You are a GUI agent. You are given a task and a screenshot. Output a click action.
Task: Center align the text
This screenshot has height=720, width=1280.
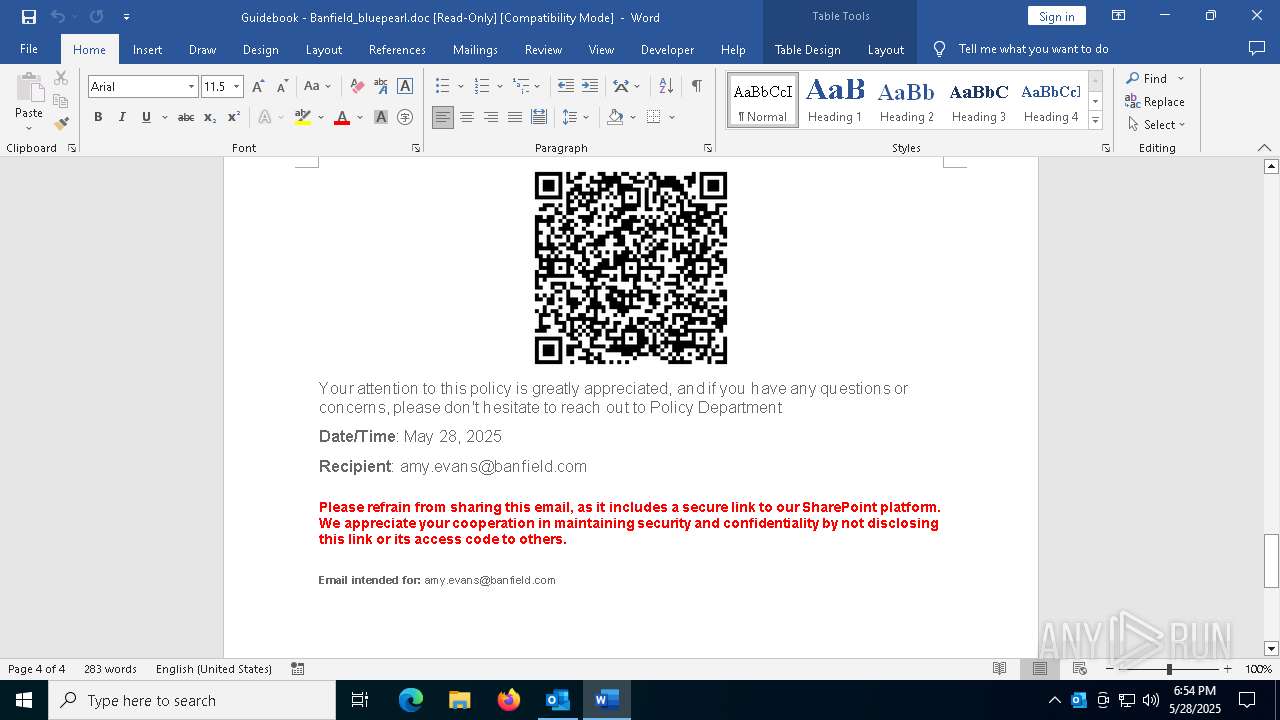(x=467, y=117)
